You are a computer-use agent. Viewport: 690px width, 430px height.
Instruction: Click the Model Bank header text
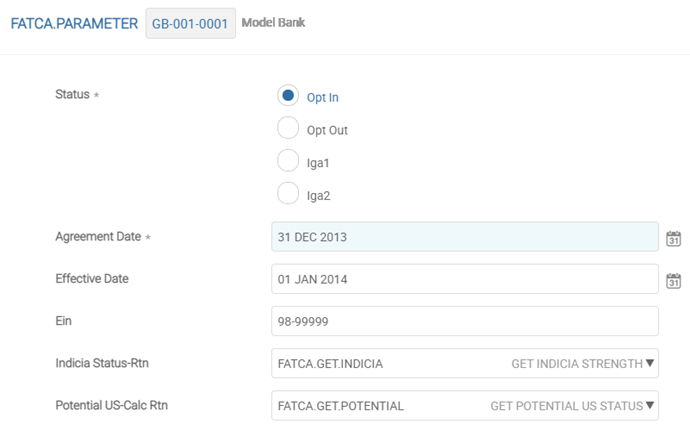point(273,22)
